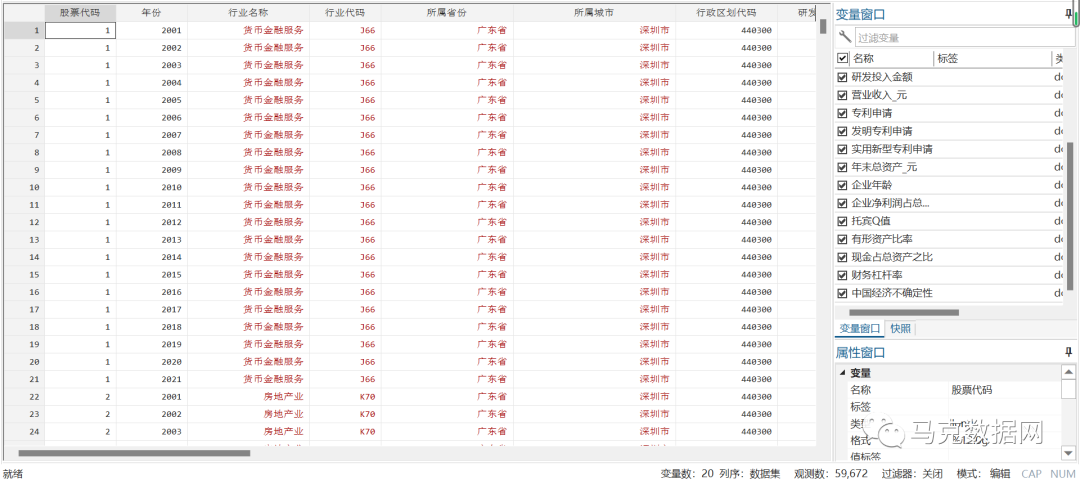Select the 行政区划代码 column header
Viewport: 1080px width, 480px height.
tap(726, 13)
